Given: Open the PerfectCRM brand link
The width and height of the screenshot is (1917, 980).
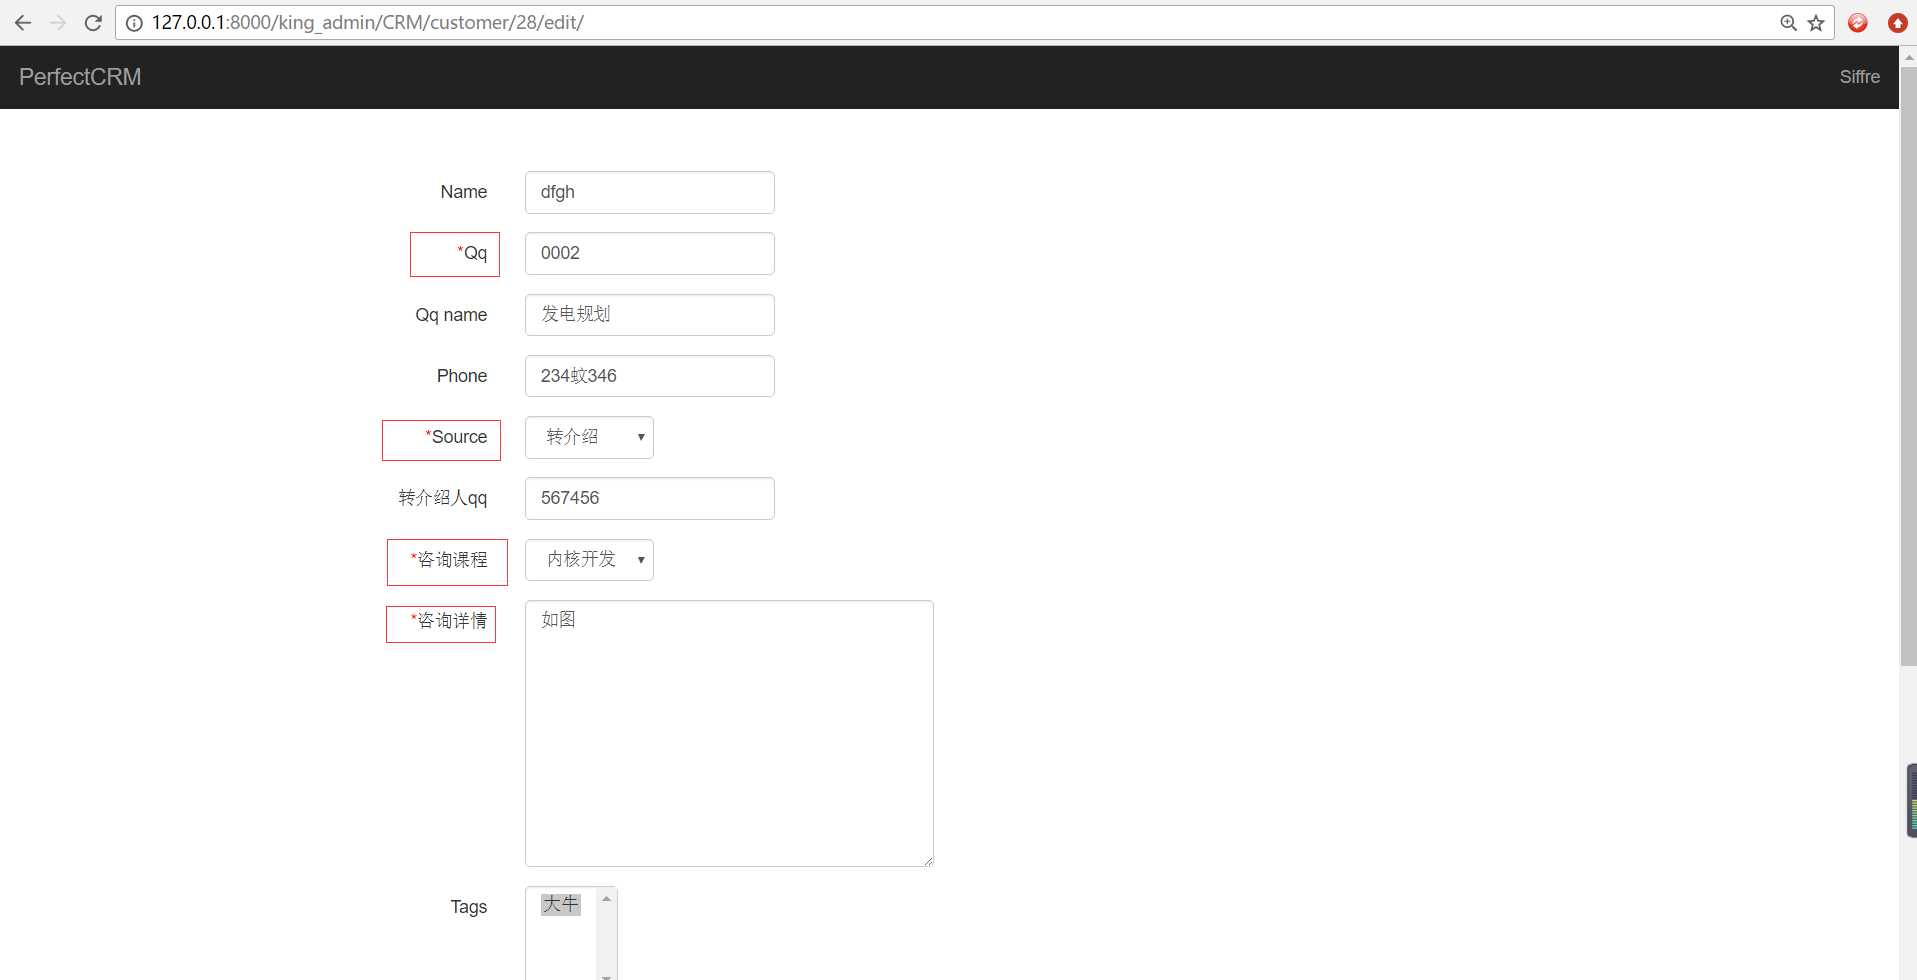Looking at the screenshot, I should [80, 77].
